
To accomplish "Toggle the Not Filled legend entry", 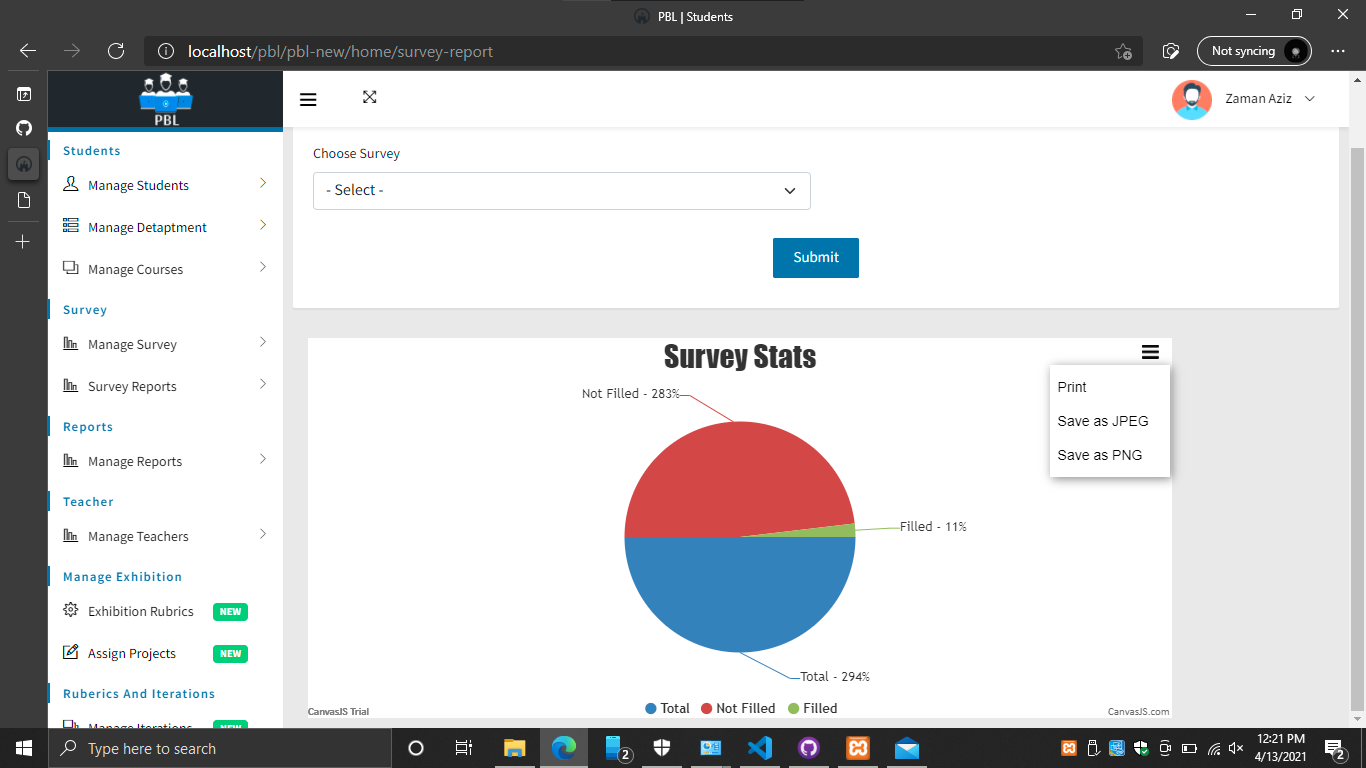I will pyautogui.click(x=738, y=708).
